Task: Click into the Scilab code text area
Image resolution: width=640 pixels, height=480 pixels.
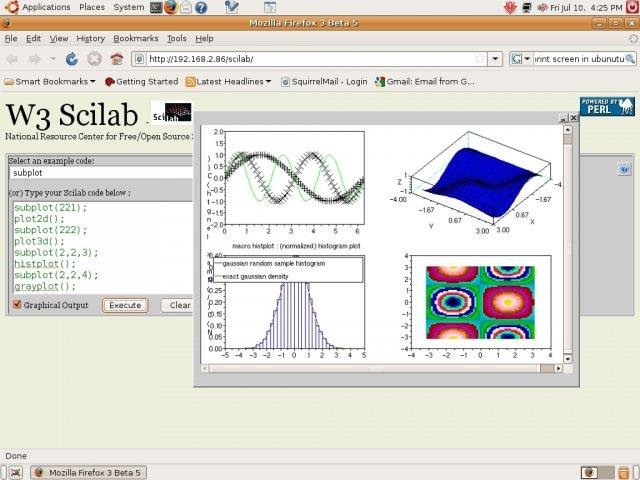Action: click(x=103, y=247)
